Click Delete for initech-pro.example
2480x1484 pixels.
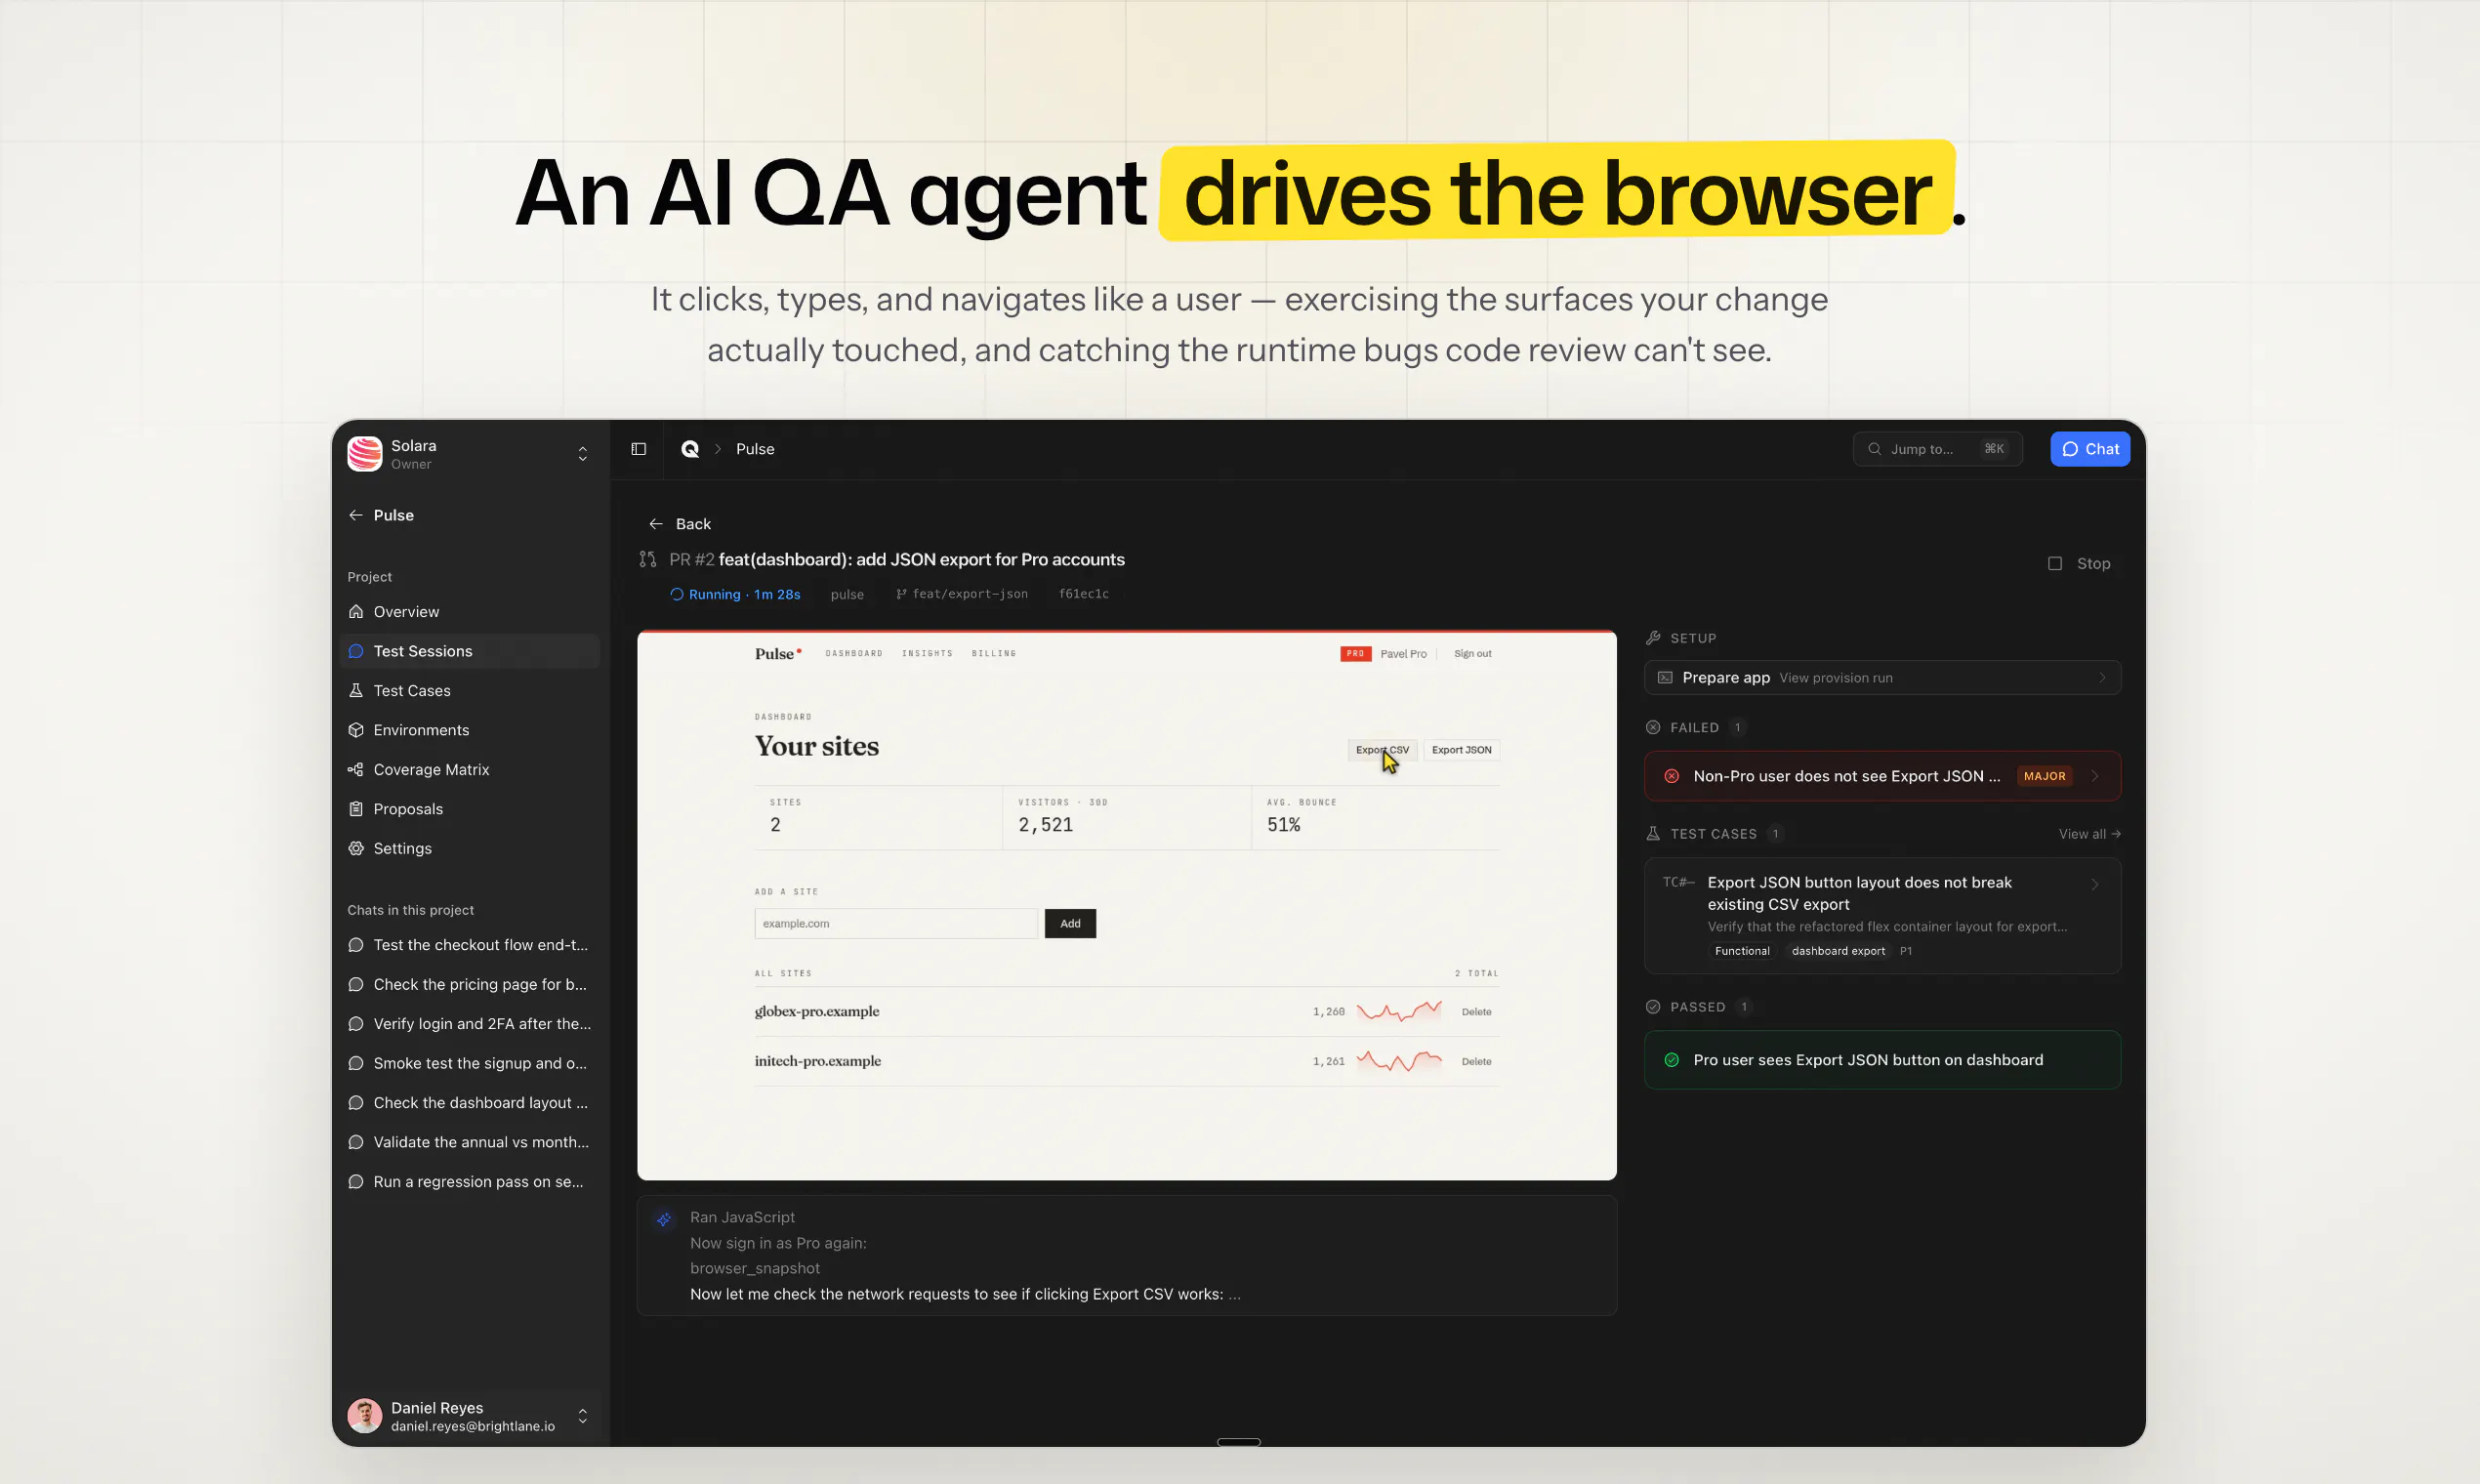[x=1476, y=1062]
